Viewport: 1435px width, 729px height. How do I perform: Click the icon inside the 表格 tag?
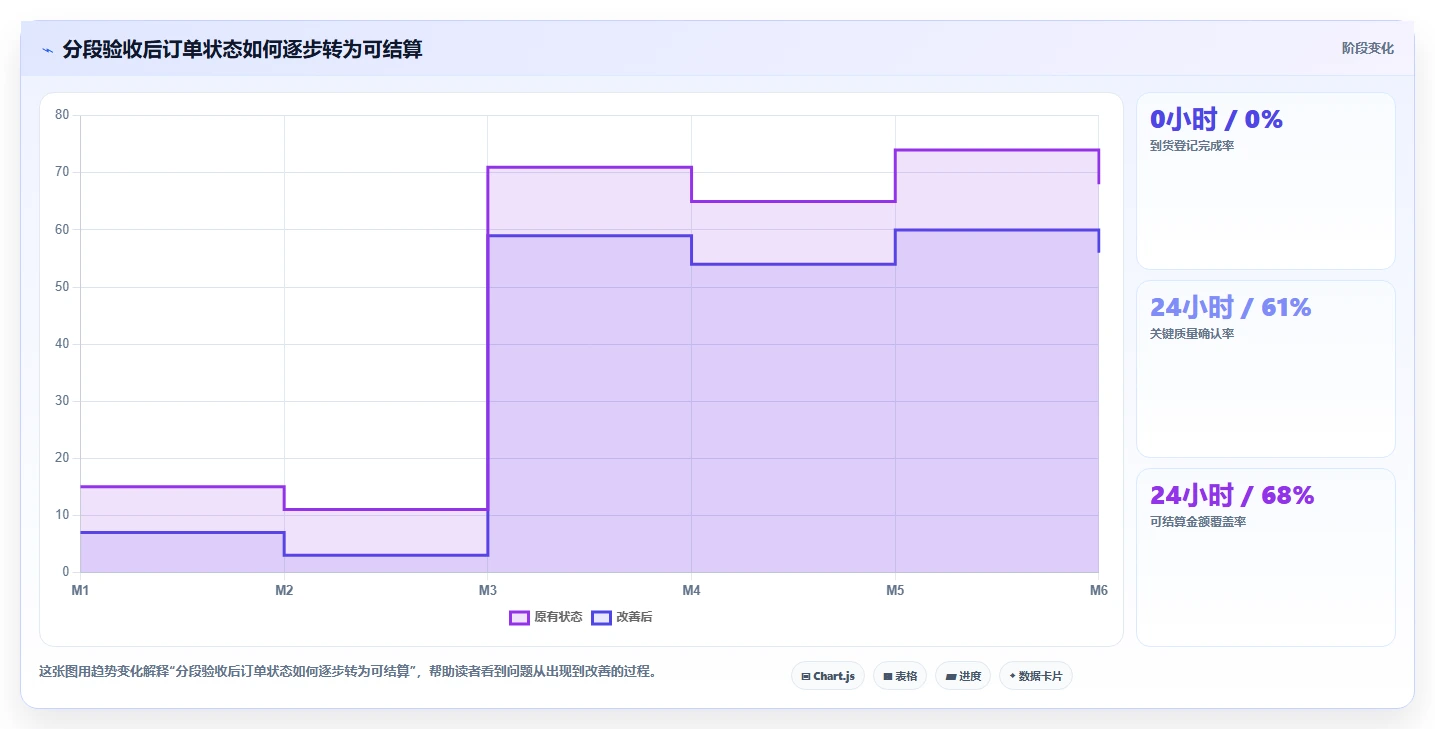coord(887,677)
